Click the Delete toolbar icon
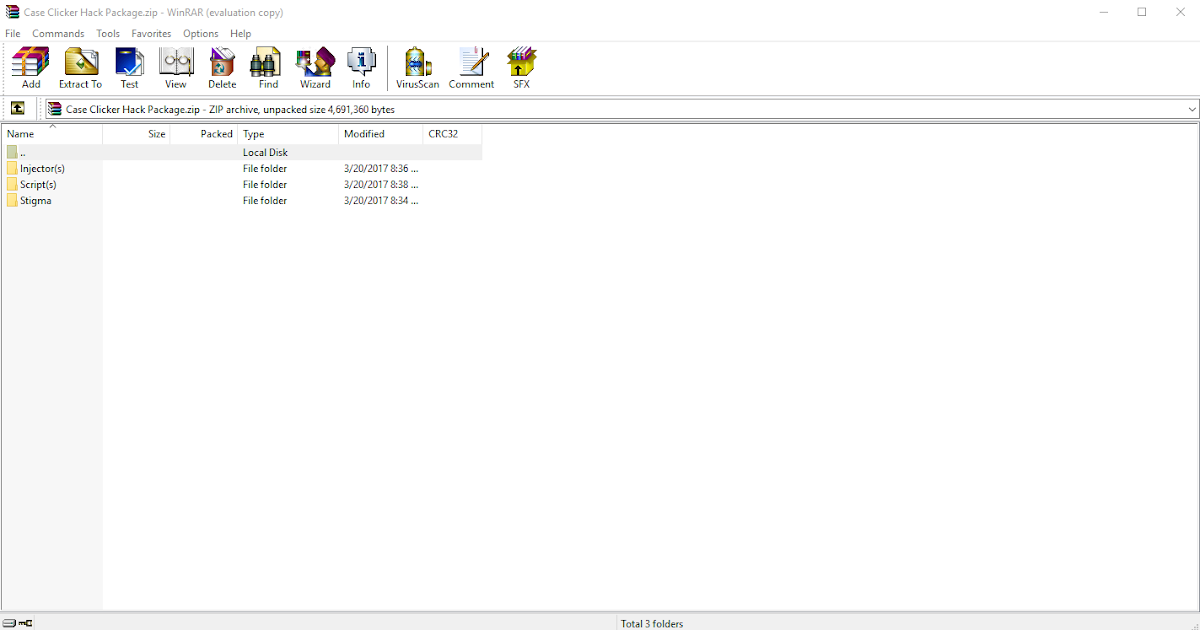The height and width of the screenshot is (630, 1200). click(222, 68)
